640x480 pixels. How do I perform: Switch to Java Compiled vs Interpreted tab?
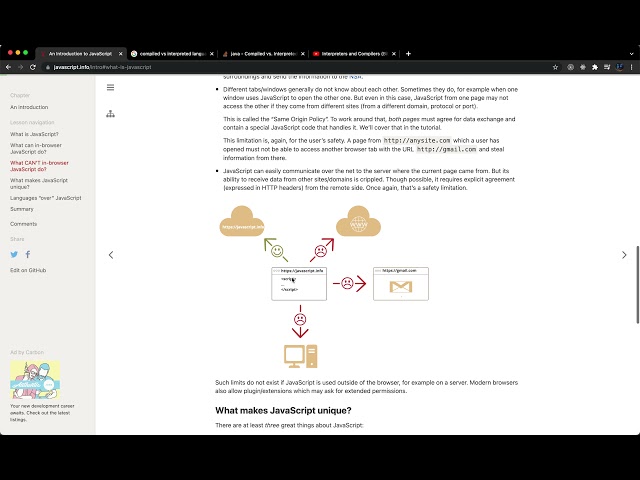click(264, 53)
